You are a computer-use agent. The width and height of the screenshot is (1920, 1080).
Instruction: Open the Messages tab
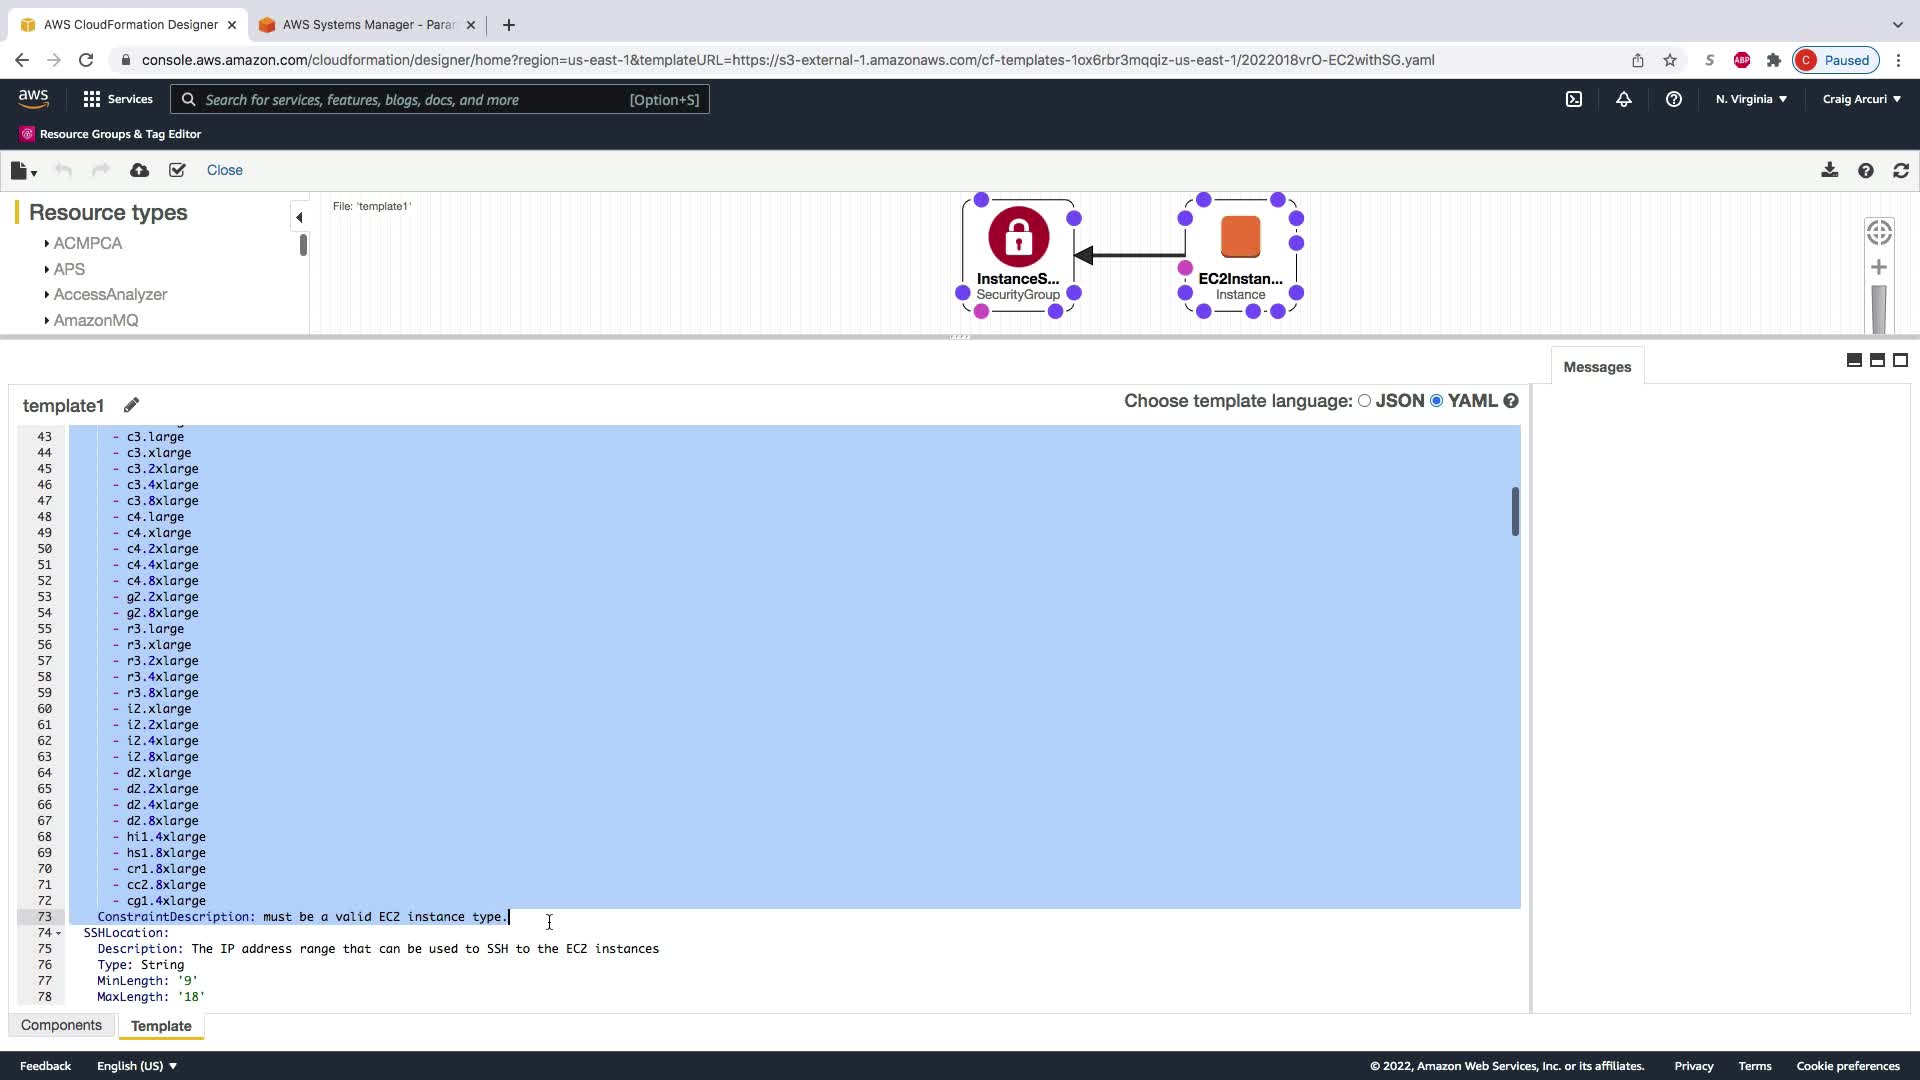[1596, 367]
